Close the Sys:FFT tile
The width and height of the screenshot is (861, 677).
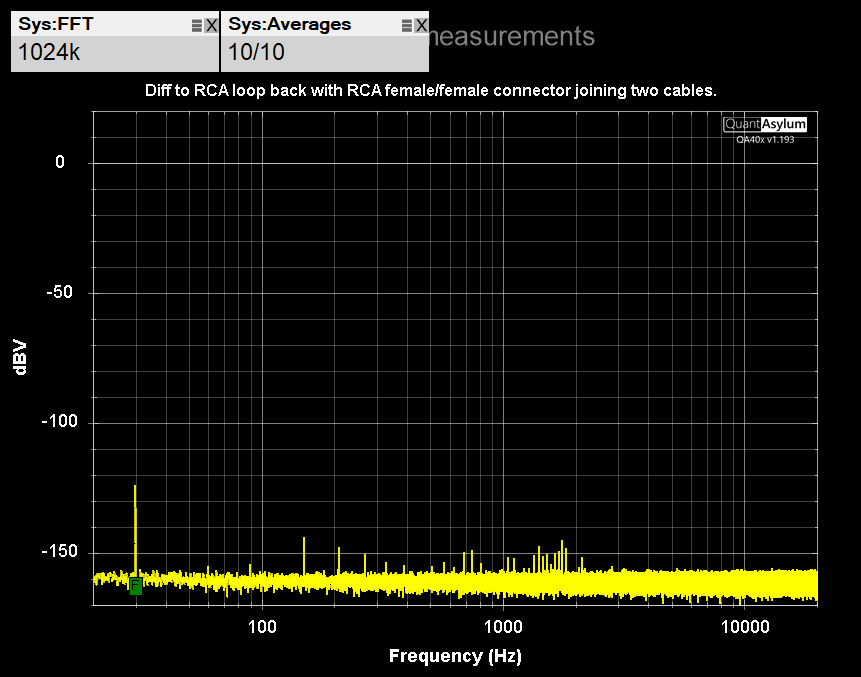211,25
